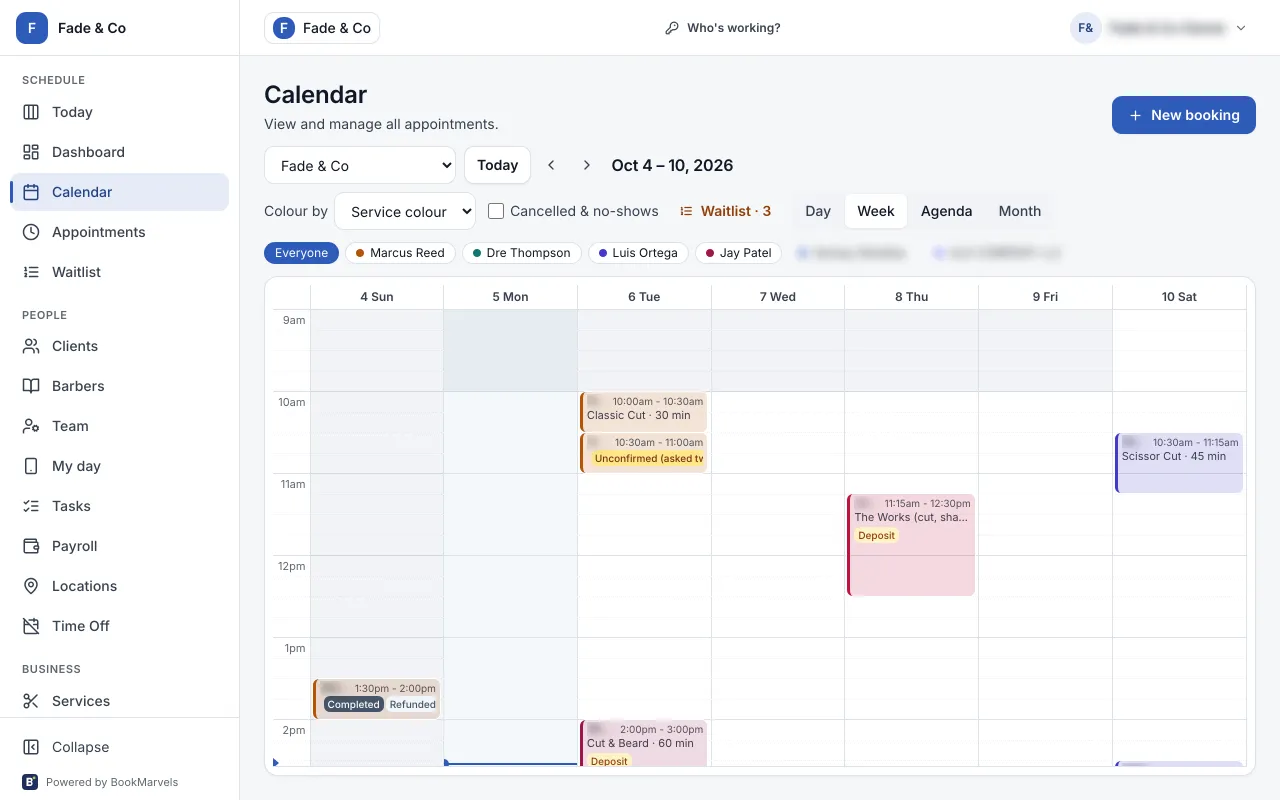
Task: Open Tasks checklist icon
Action: tap(31, 506)
